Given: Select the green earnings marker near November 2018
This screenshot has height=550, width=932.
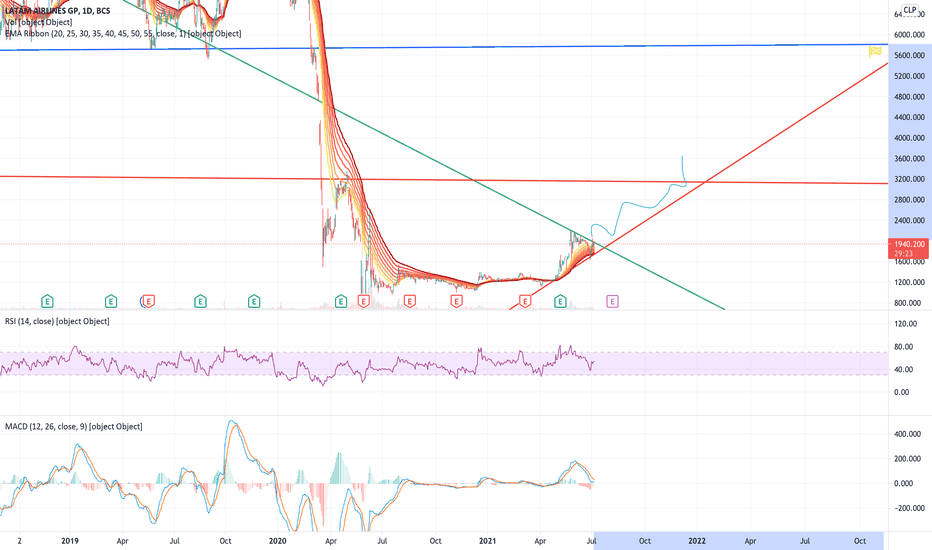Looking at the screenshot, I should click(x=47, y=301).
